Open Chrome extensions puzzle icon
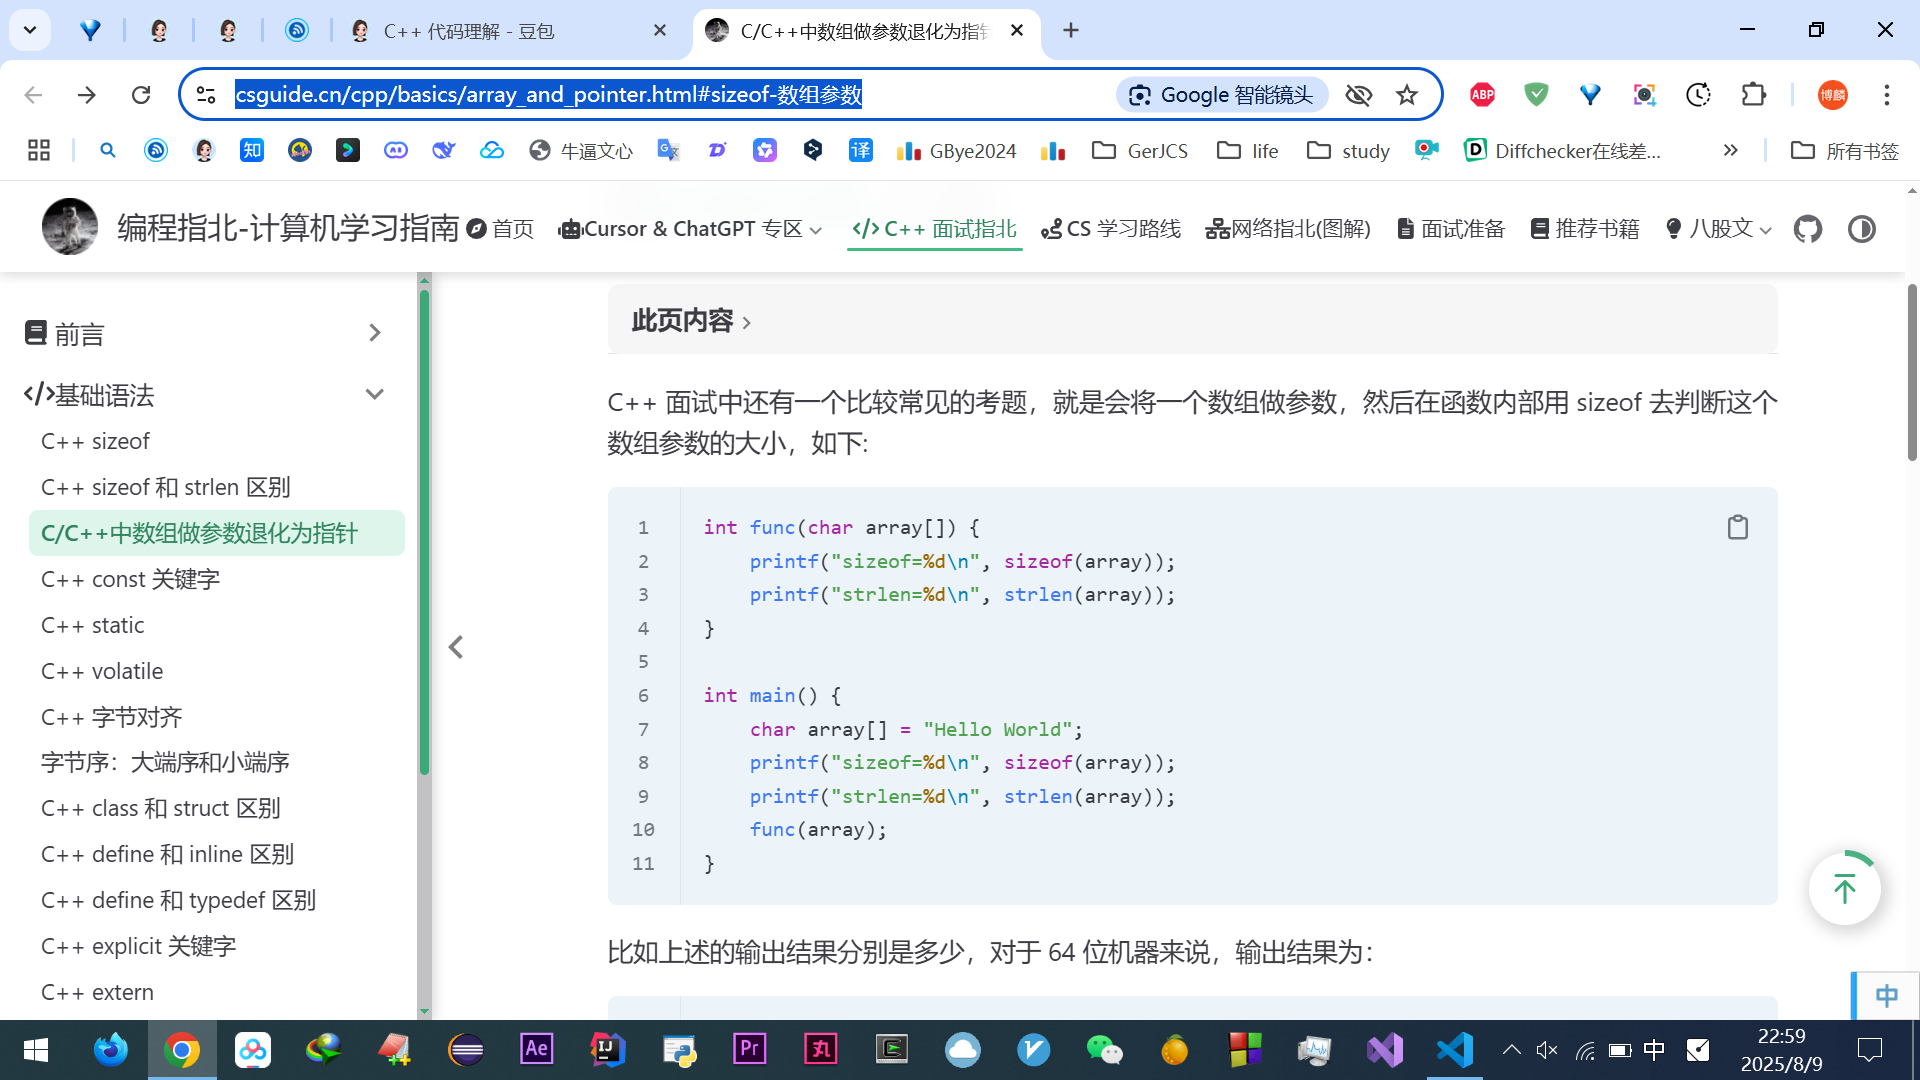 (1753, 95)
